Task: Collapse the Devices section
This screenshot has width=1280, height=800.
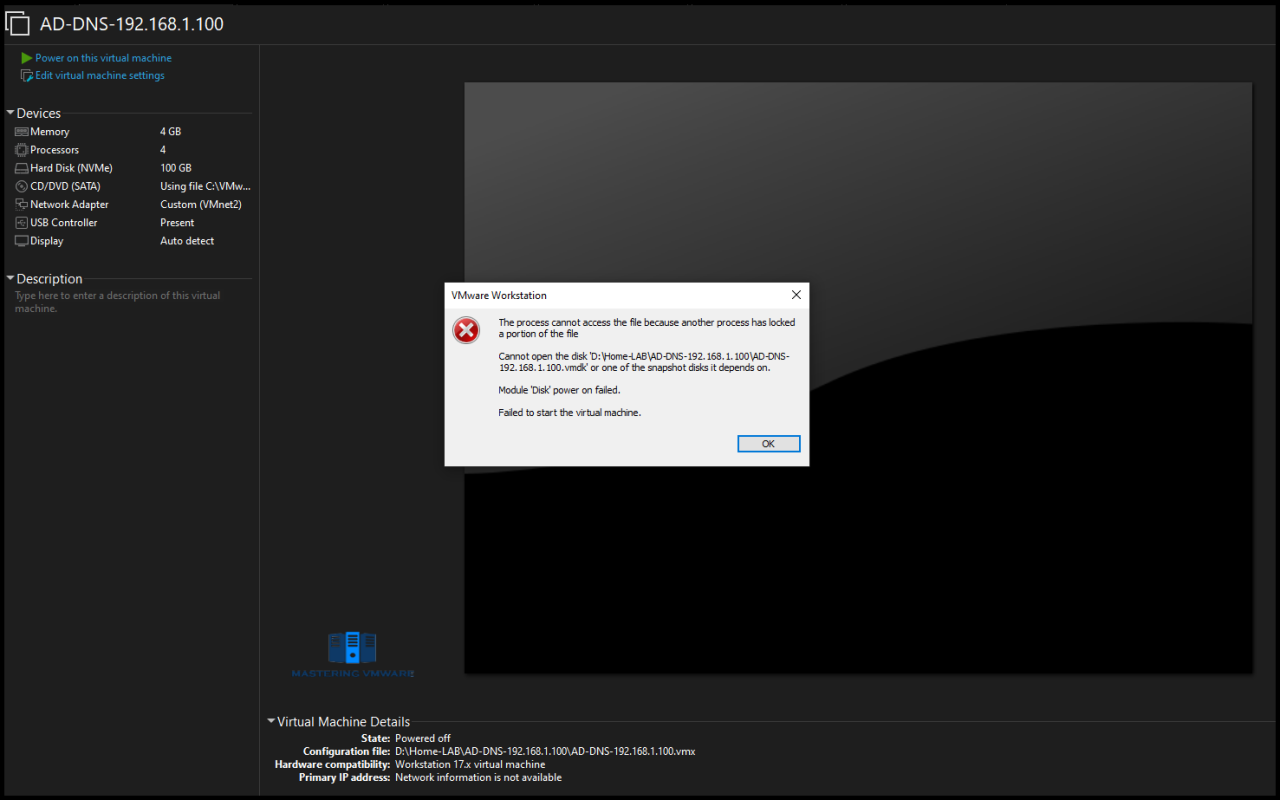Action: tap(10, 113)
